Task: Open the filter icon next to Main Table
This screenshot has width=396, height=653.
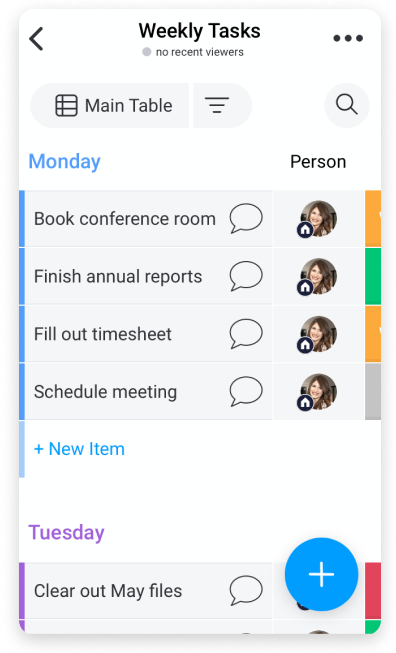Action: 217,105
